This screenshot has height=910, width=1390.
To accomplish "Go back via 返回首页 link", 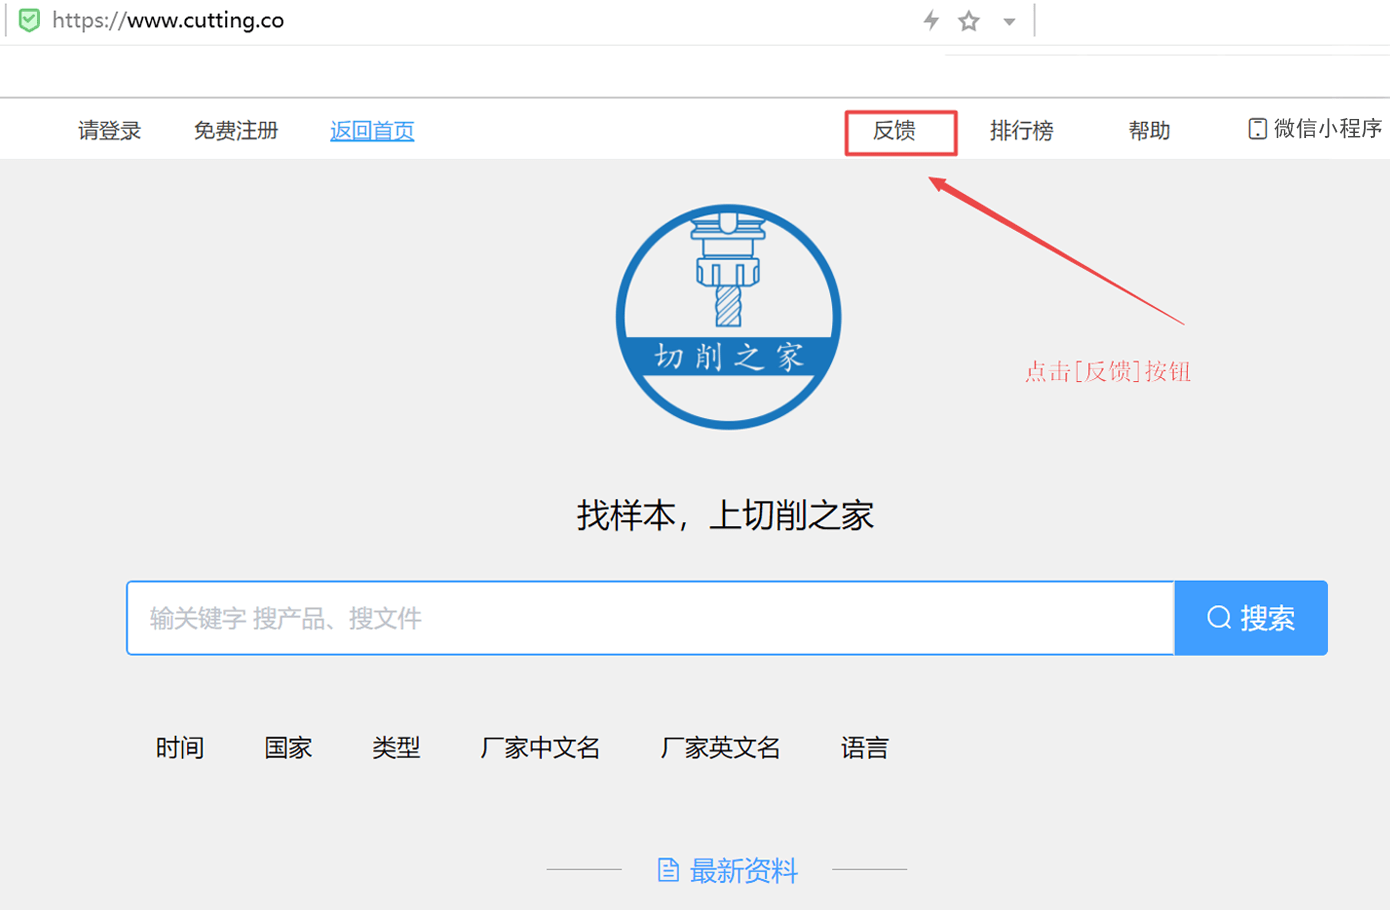I will [x=372, y=130].
